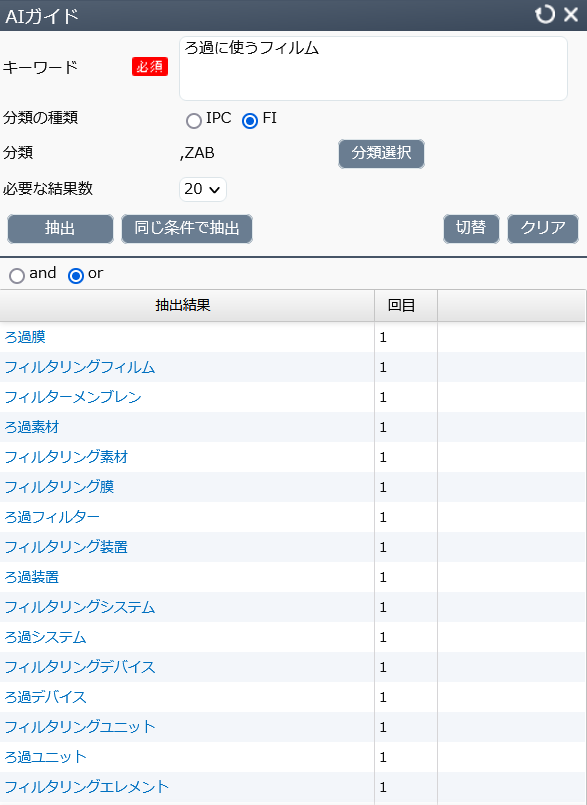Open the フィルタリングユニット link
587x805 pixels.
(x=80, y=727)
